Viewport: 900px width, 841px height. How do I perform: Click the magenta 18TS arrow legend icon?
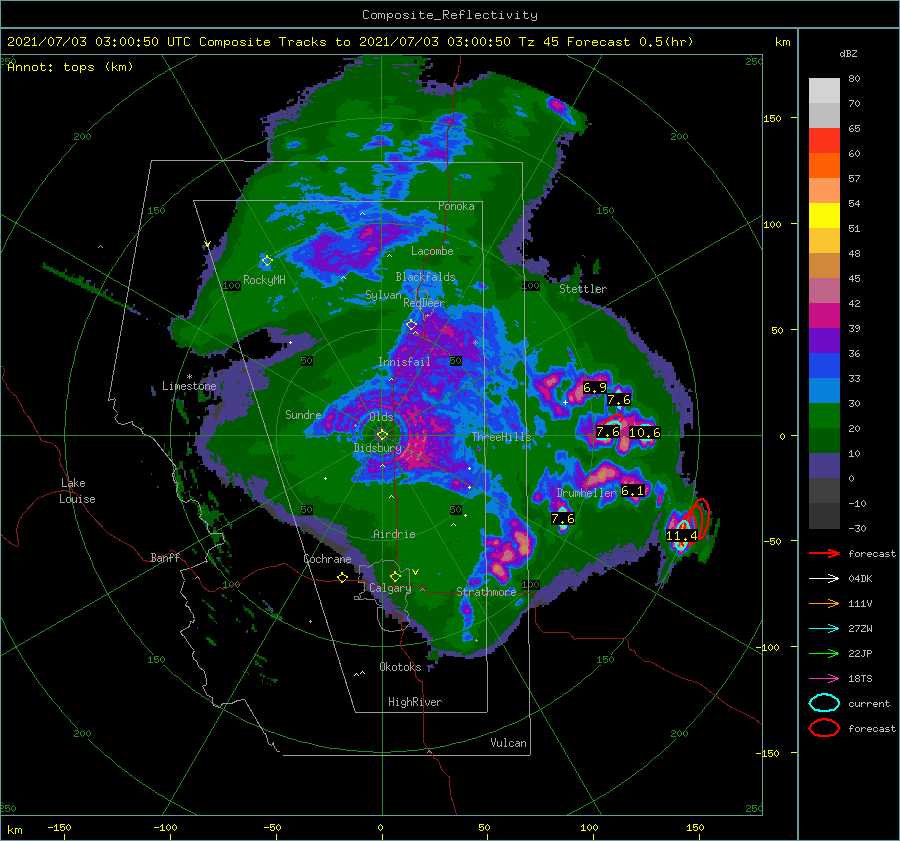[824, 679]
